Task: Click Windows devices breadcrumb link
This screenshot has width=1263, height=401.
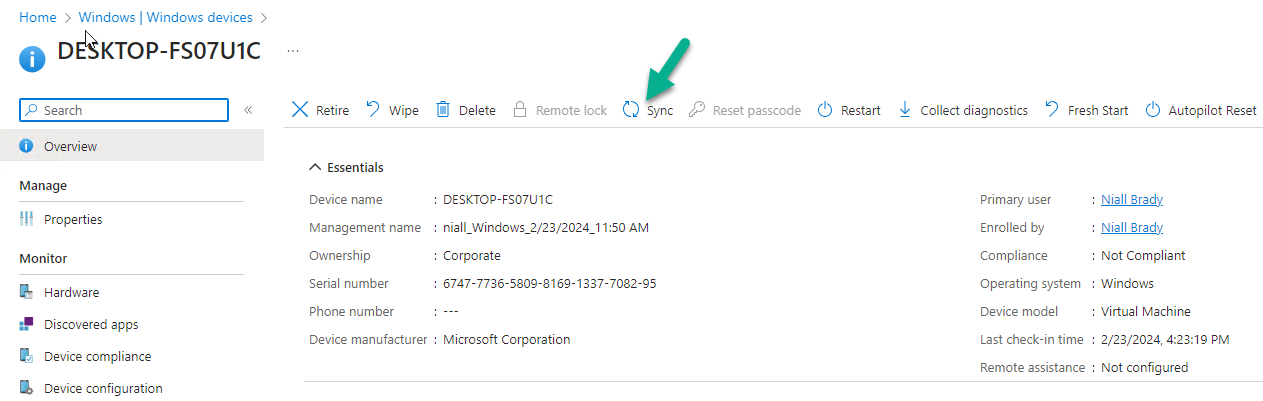Action: [x=166, y=17]
